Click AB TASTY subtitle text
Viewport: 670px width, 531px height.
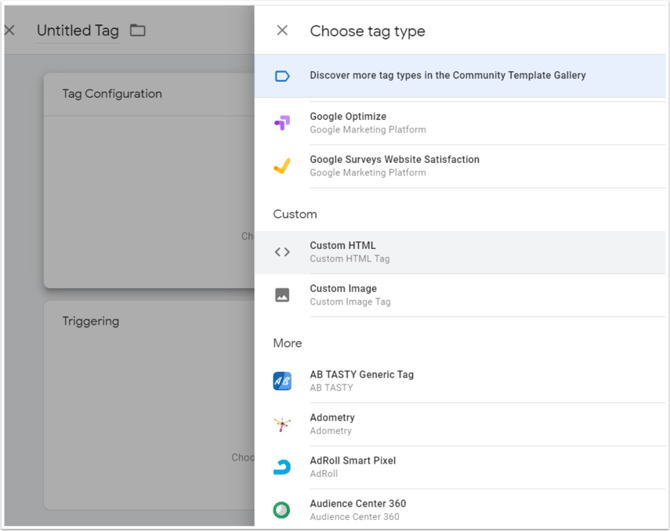tap(331, 388)
